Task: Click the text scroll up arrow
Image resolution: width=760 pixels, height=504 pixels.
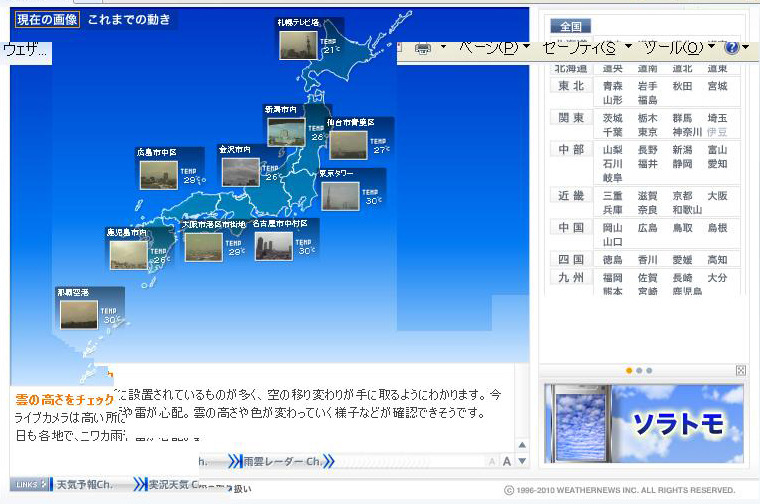Action: coord(522,445)
